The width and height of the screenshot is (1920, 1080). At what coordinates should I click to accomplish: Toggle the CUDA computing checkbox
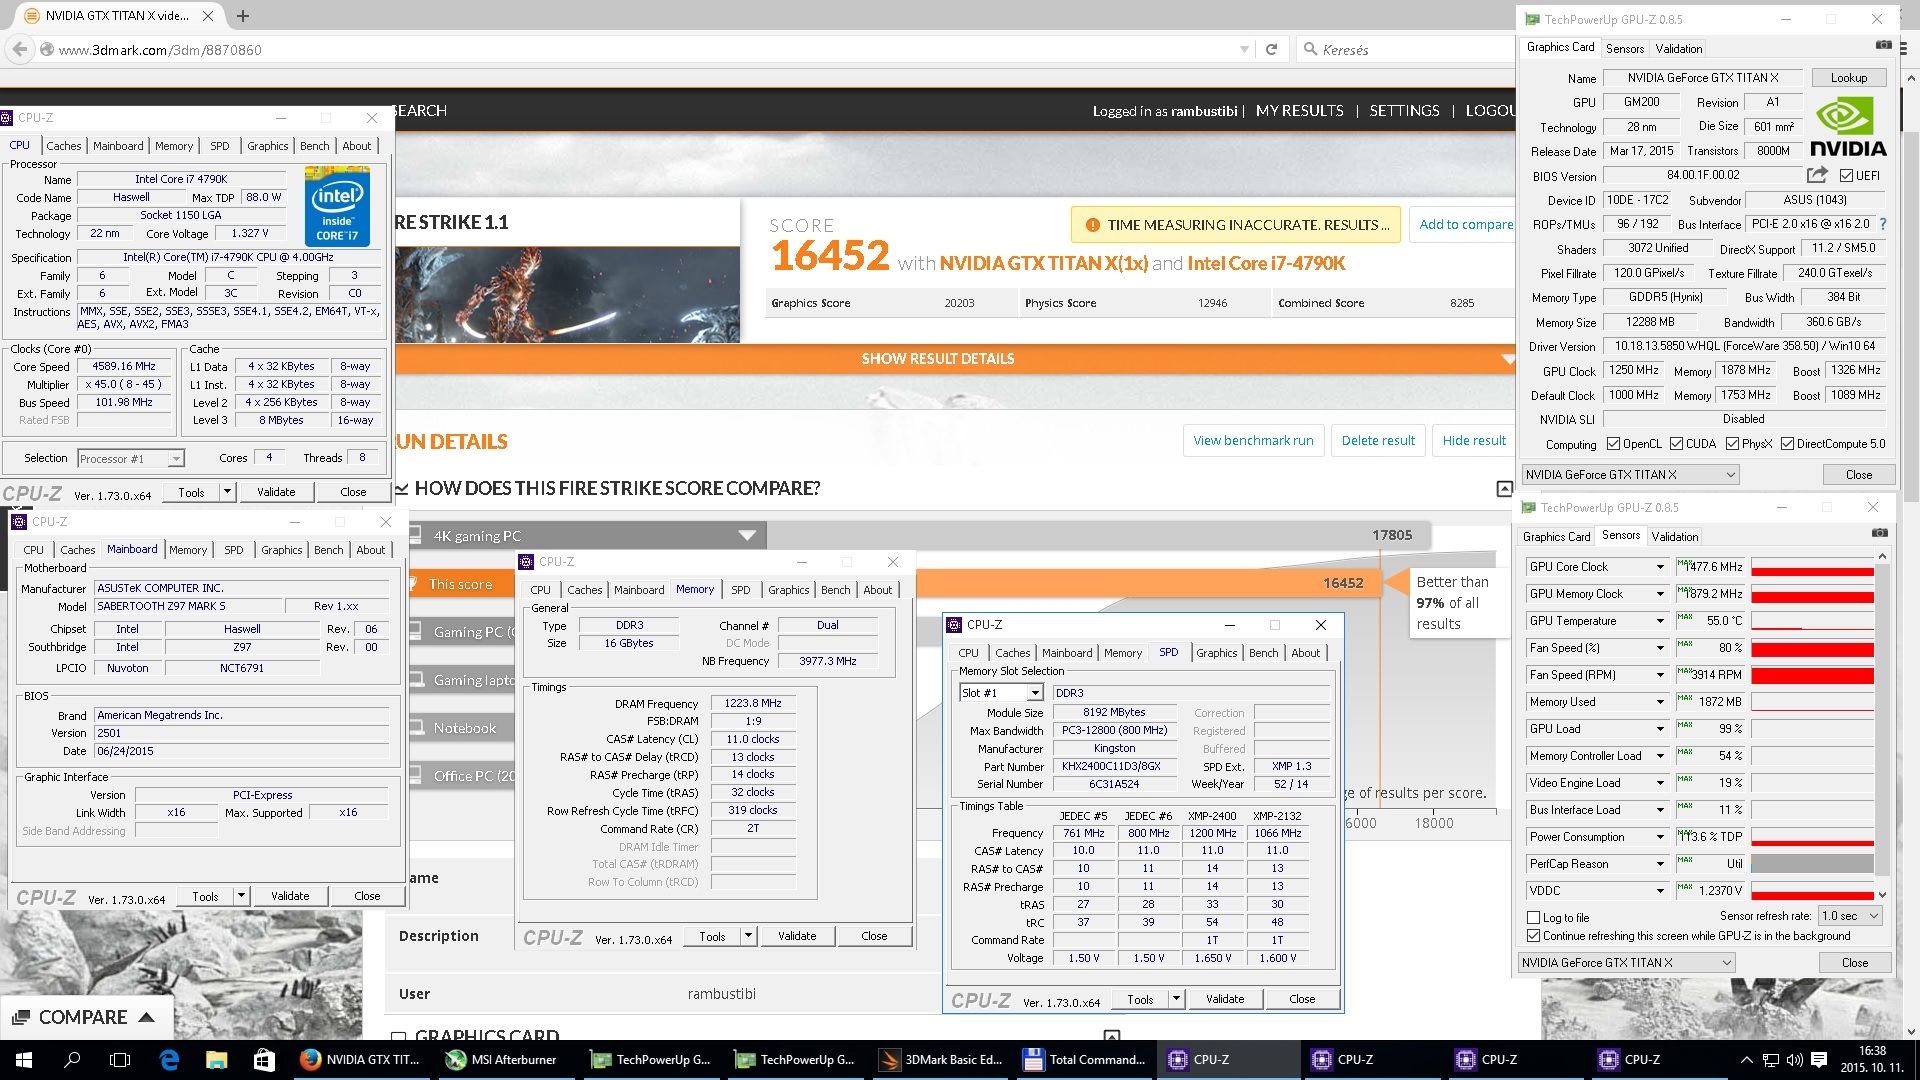coord(1676,444)
